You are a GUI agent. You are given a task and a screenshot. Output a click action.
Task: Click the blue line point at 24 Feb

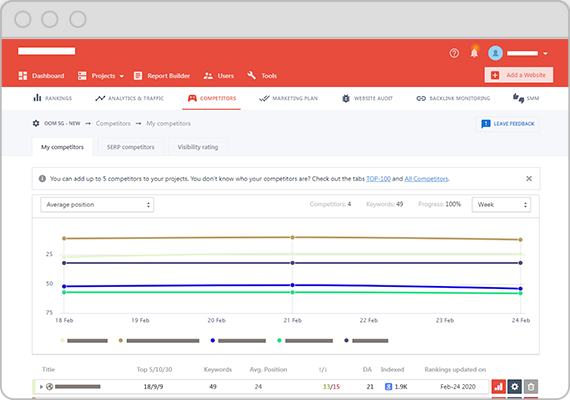point(521,289)
